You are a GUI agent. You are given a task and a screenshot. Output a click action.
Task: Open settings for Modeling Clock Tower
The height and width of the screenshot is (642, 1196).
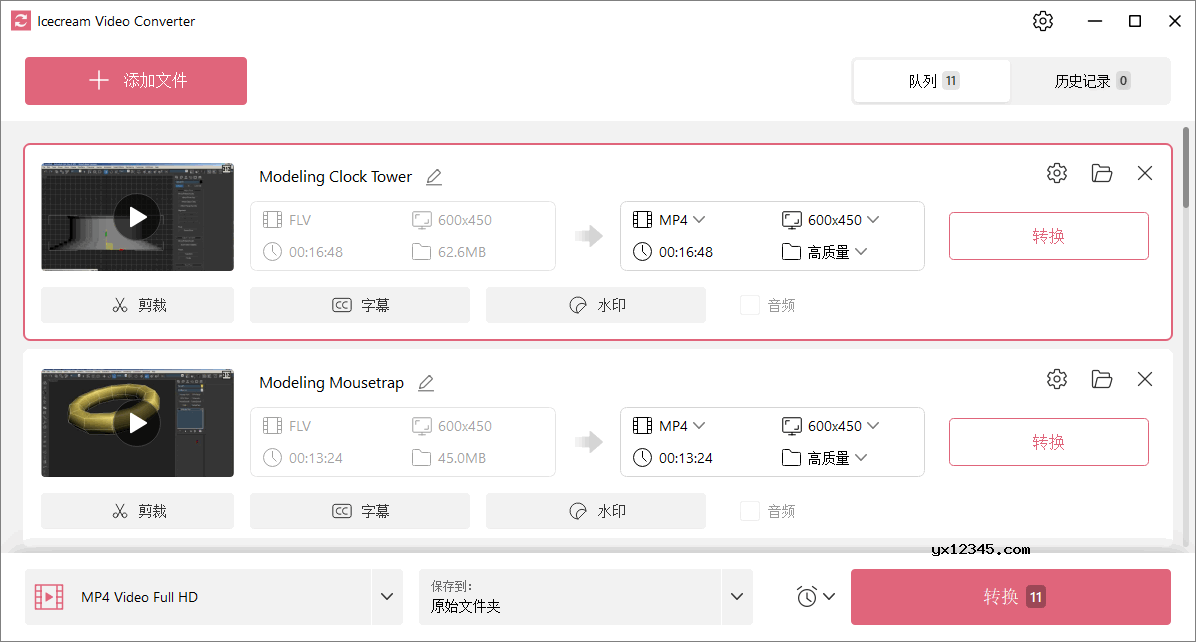point(1057,173)
